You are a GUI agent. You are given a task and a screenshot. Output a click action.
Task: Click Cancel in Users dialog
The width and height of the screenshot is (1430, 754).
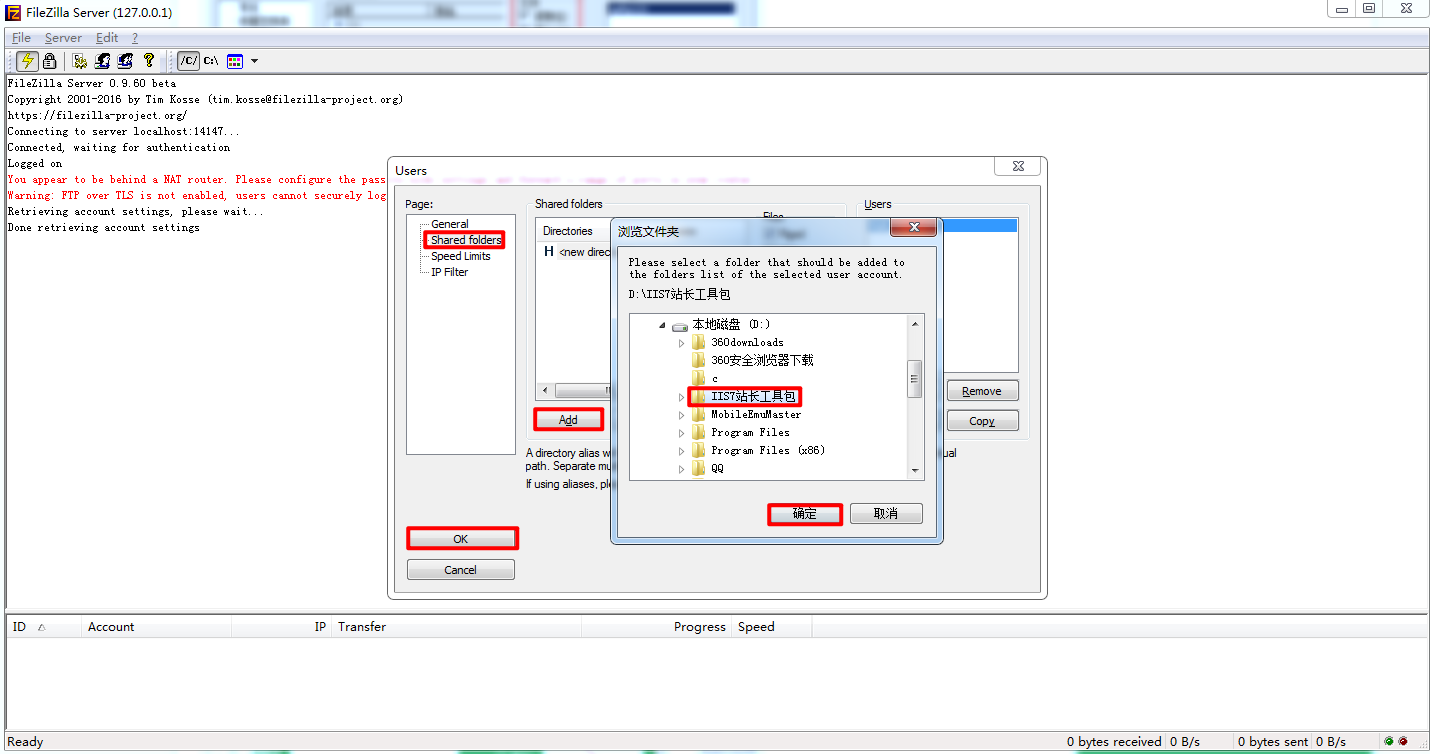click(461, 570)
